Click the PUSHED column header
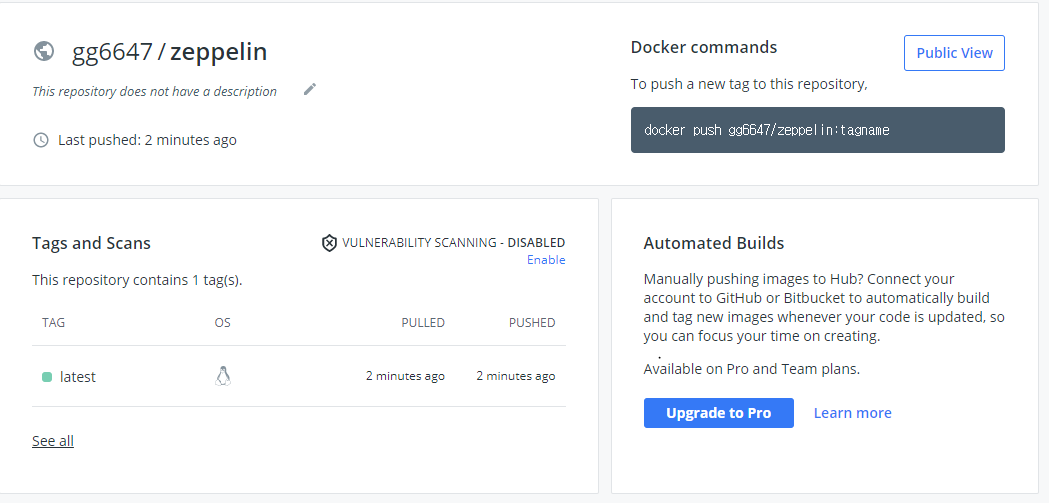The height and width of the screenshot is (503, 1049). click(532, 322)
